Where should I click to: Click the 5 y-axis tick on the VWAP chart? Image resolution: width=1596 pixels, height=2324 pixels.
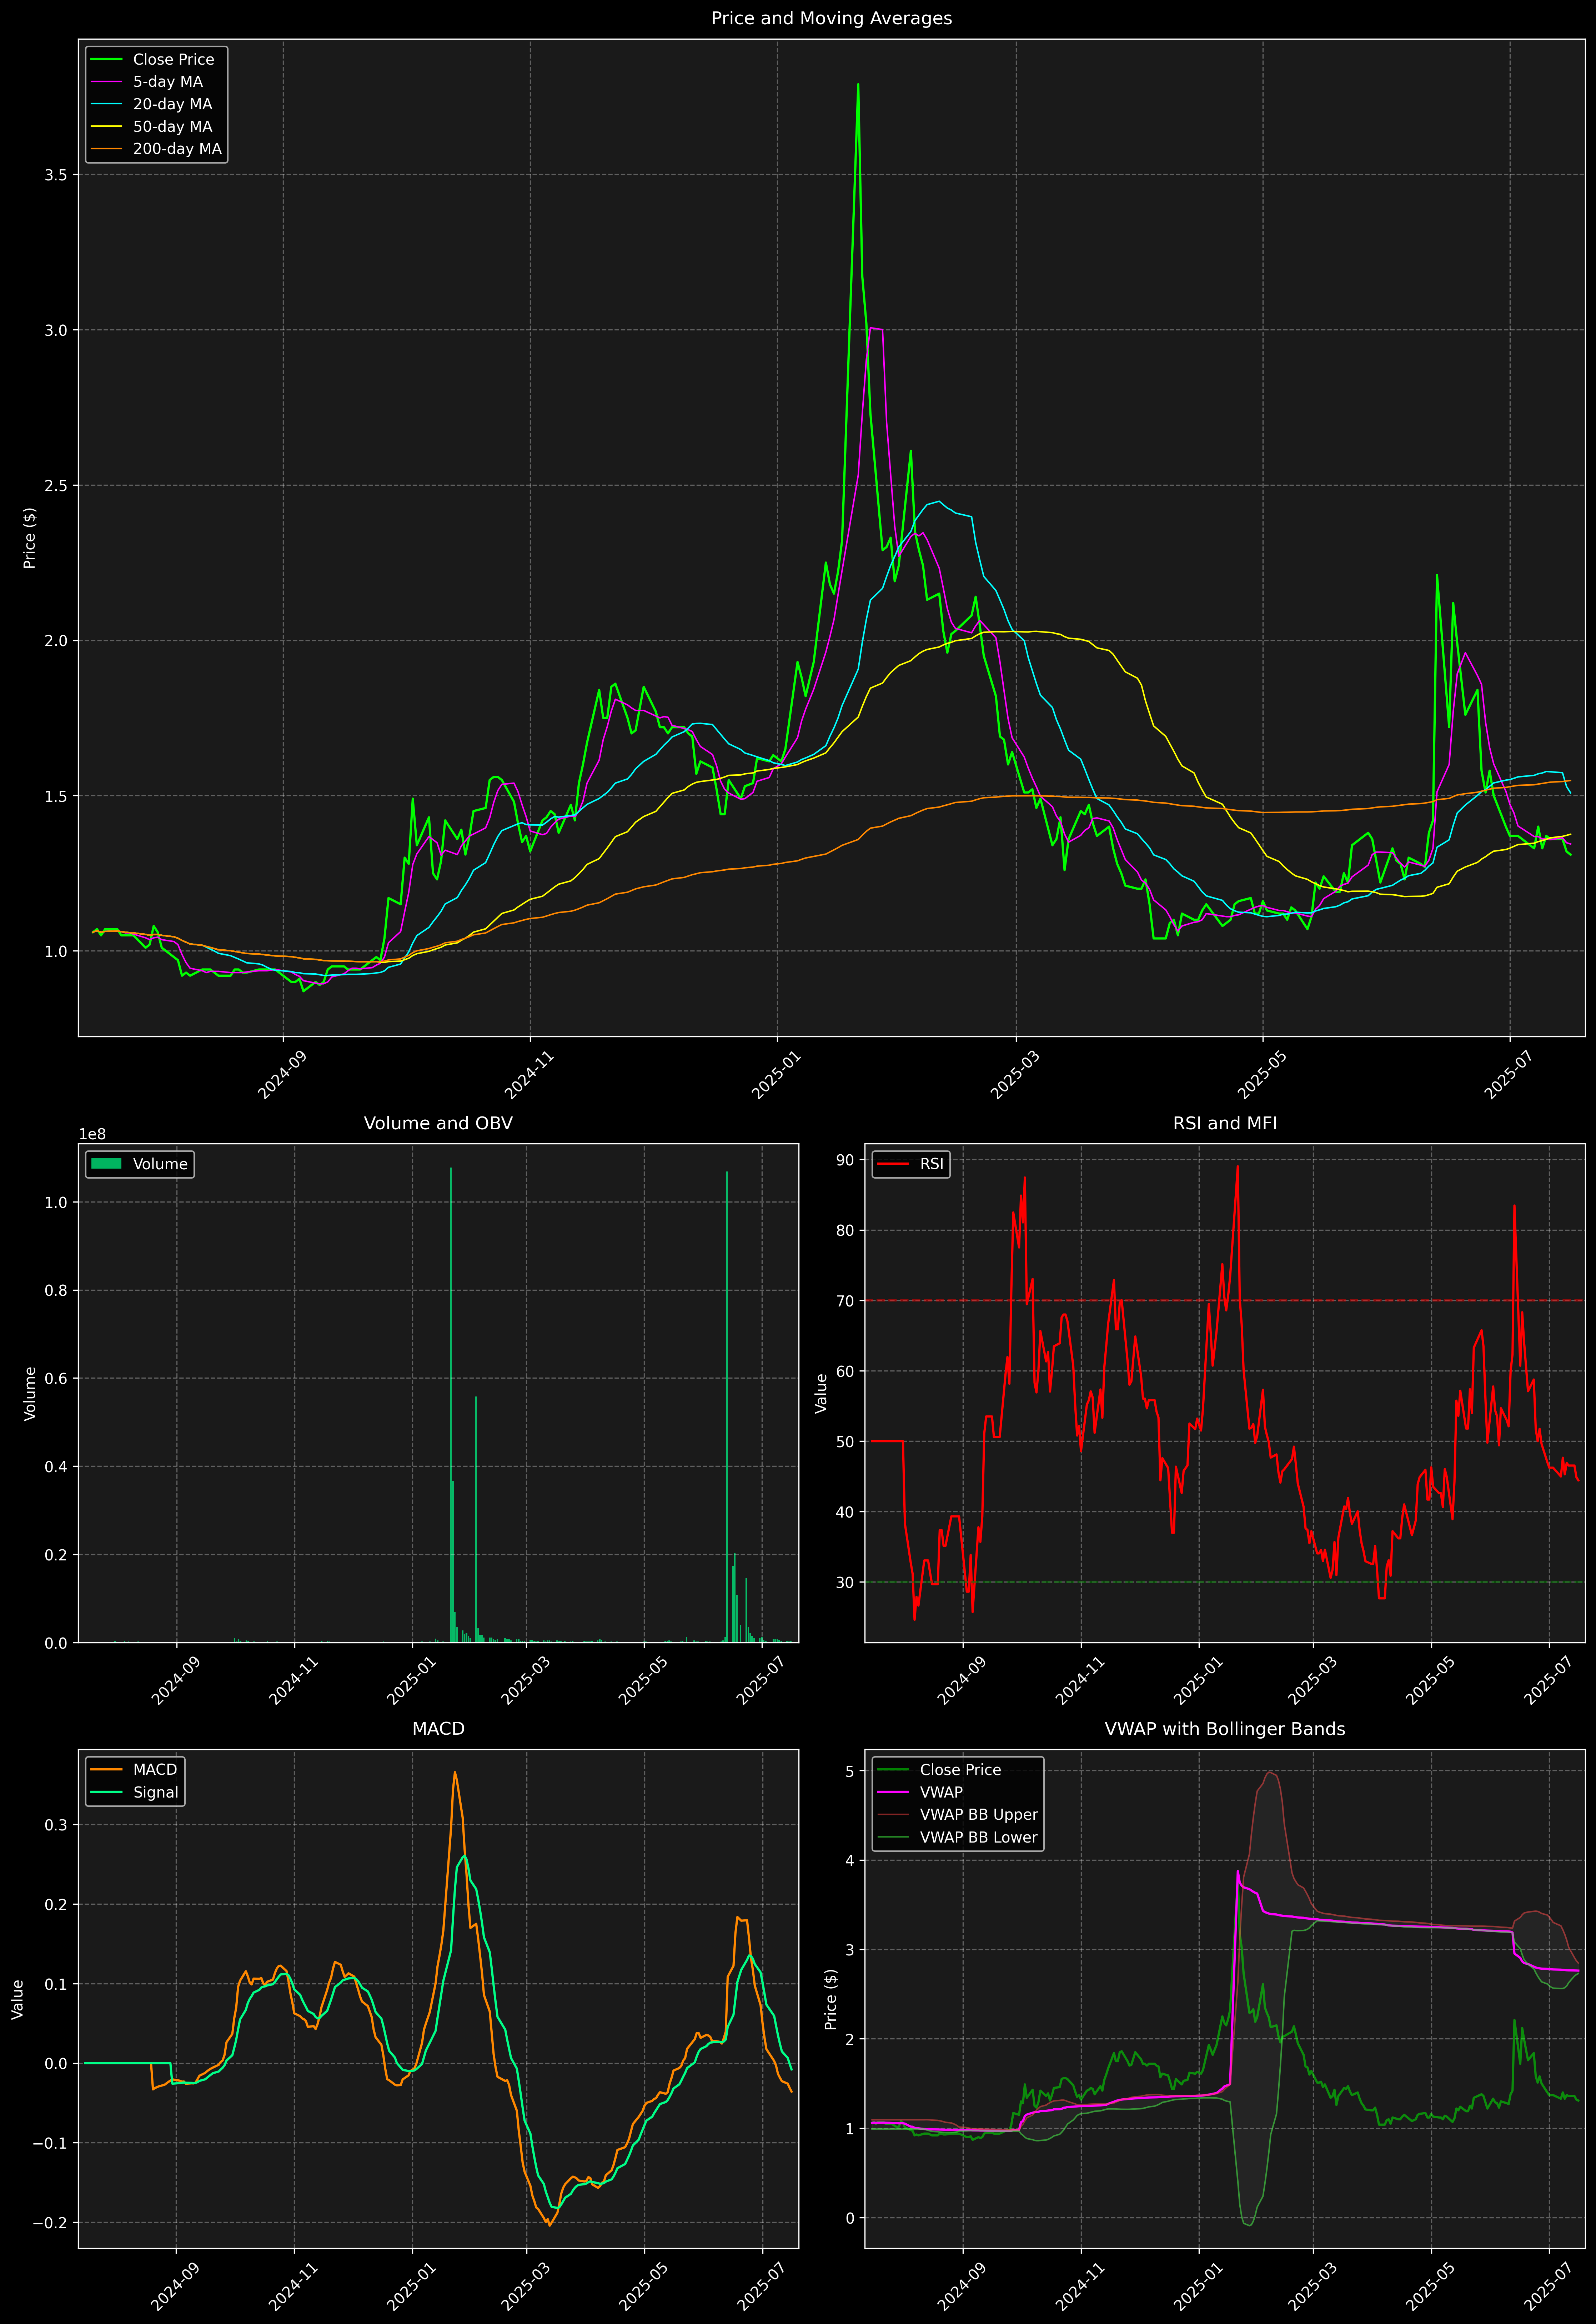point(850,1771)
